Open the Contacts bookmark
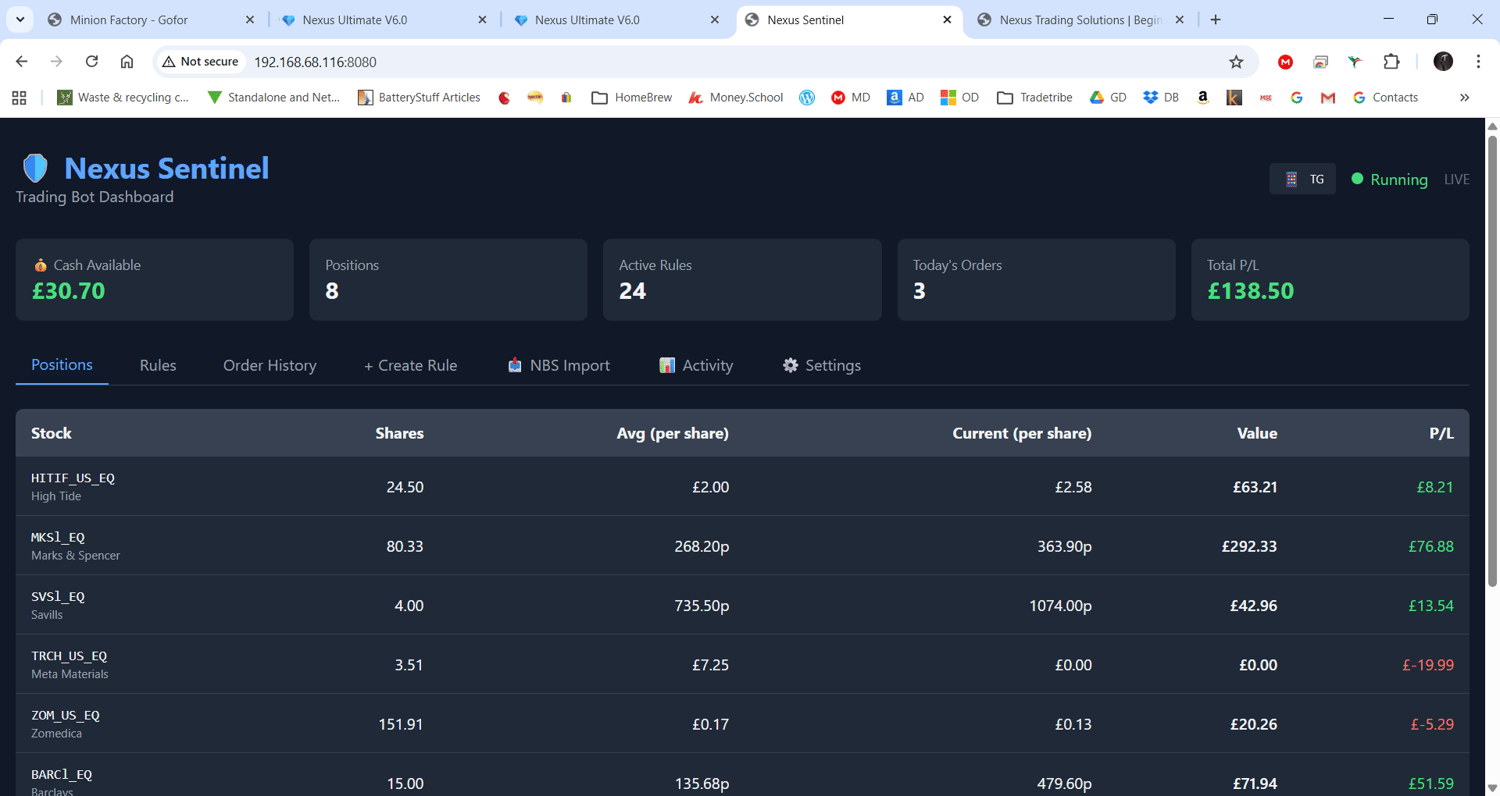1500x796 pixels. (1385, 97)
